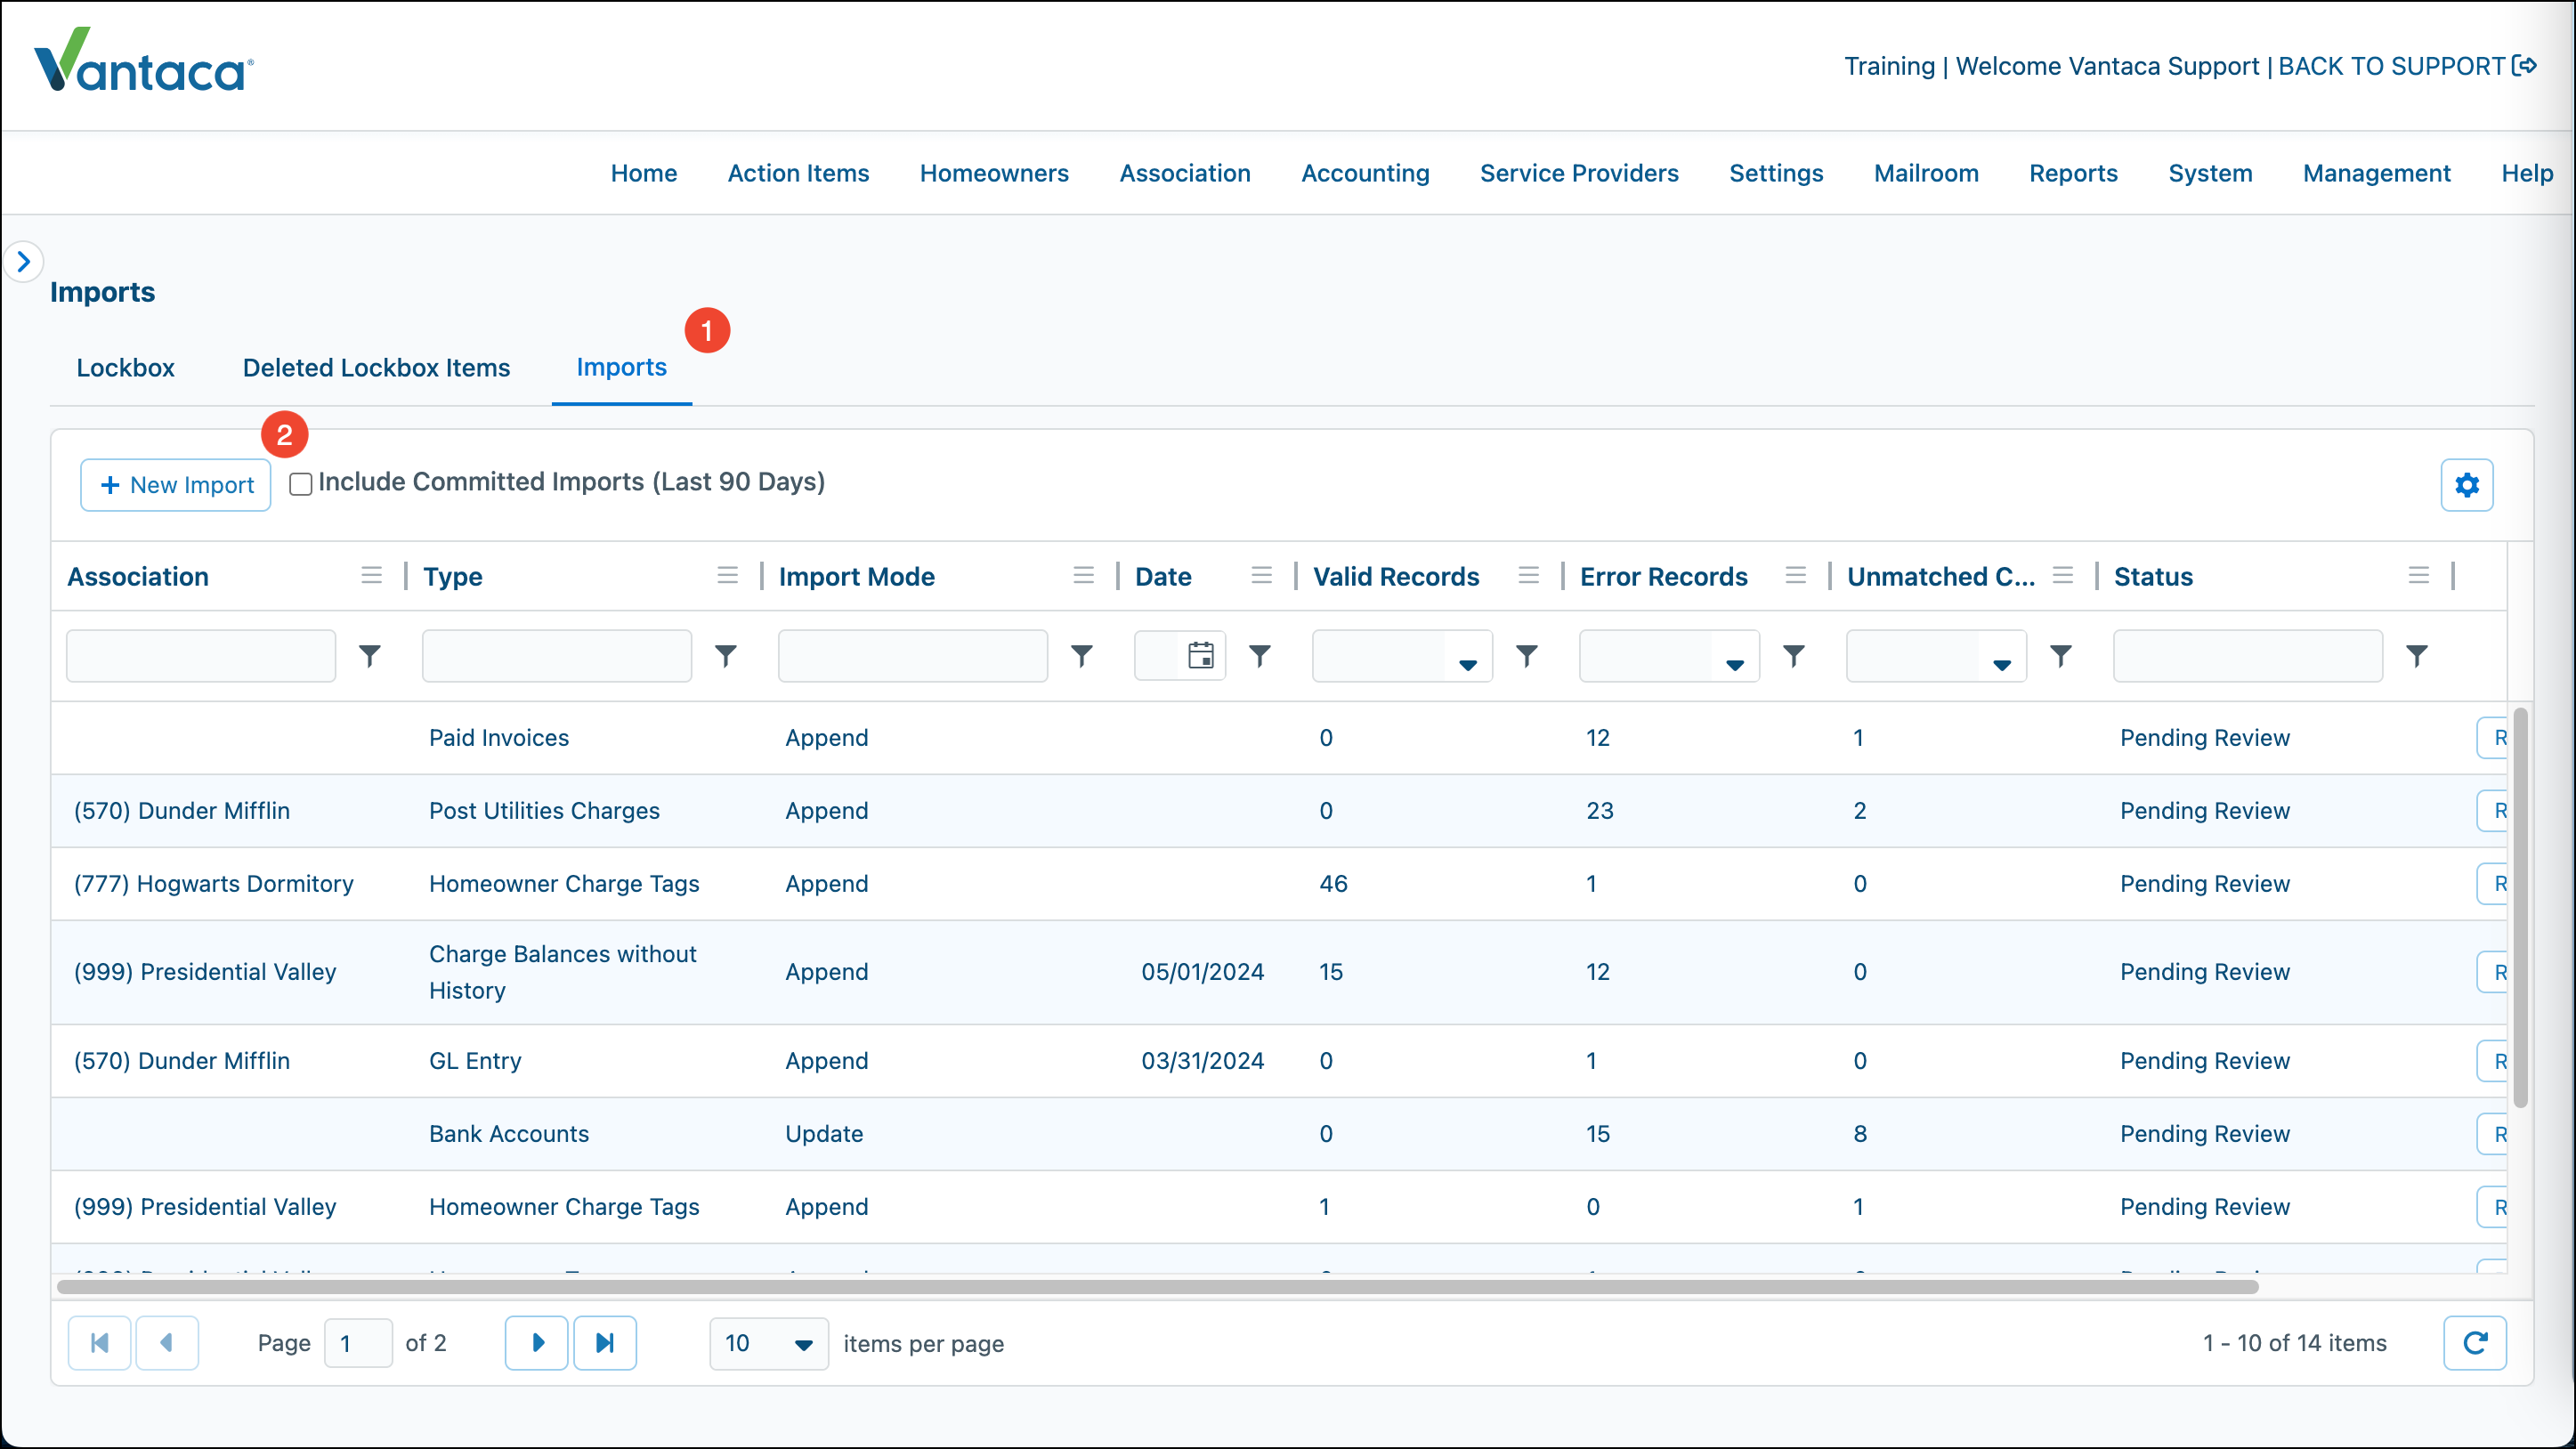The width and height of the screenshot is (2576, 1449).
Task: Open the Management menu
Action: point(2376,173)
